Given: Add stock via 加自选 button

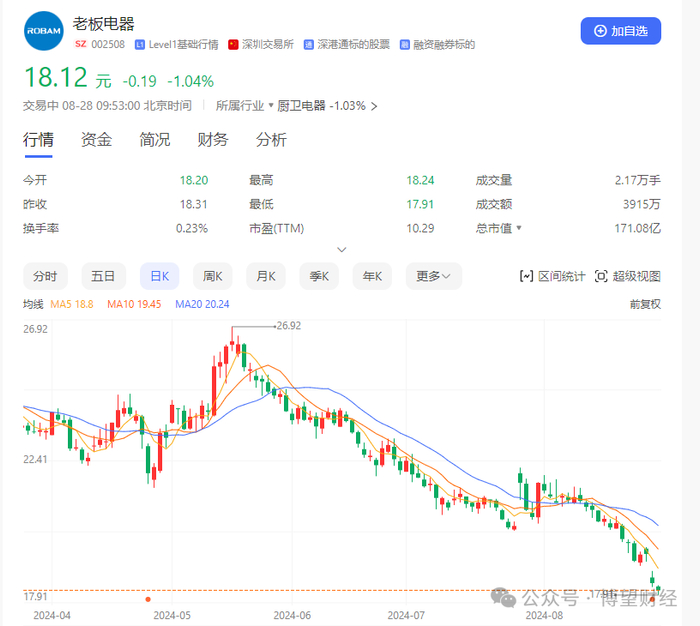Looking at the screenshot, I should pyautogui.click(x=621, y=31).
